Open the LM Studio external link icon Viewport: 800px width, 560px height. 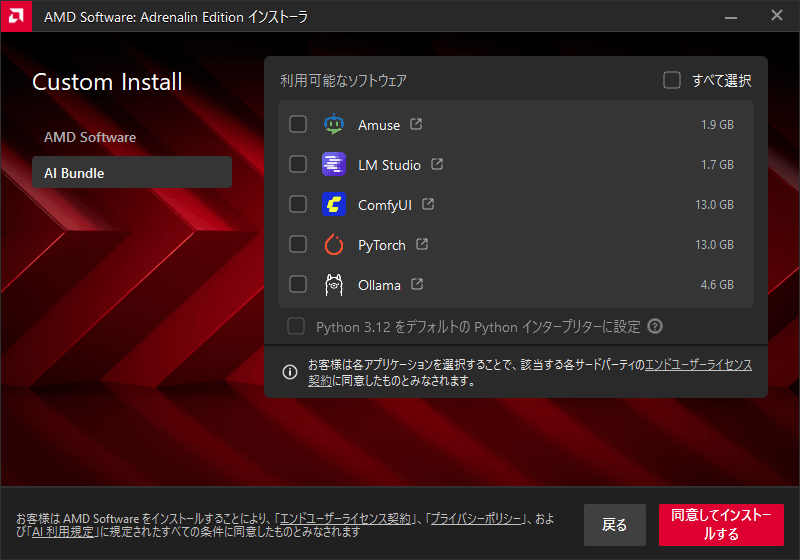click(437, 165)
